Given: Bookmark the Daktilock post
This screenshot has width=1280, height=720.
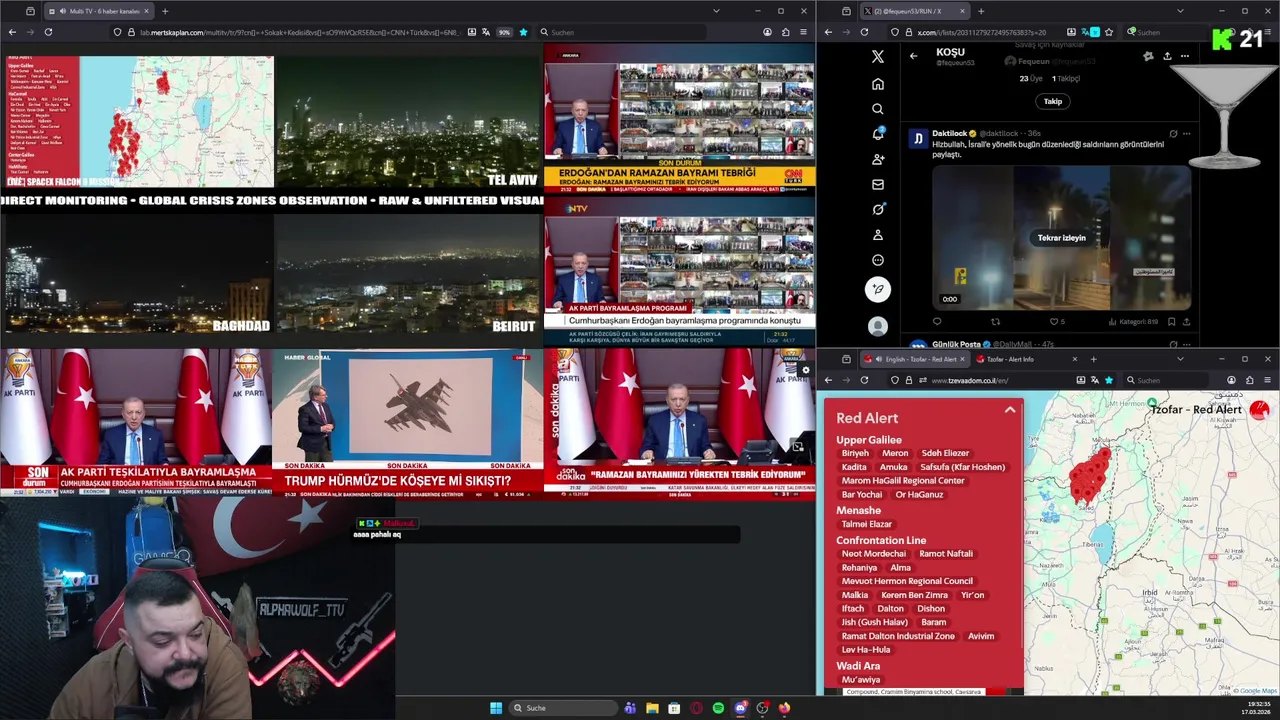Looking at the screenshot, I should click(1171, 322).
